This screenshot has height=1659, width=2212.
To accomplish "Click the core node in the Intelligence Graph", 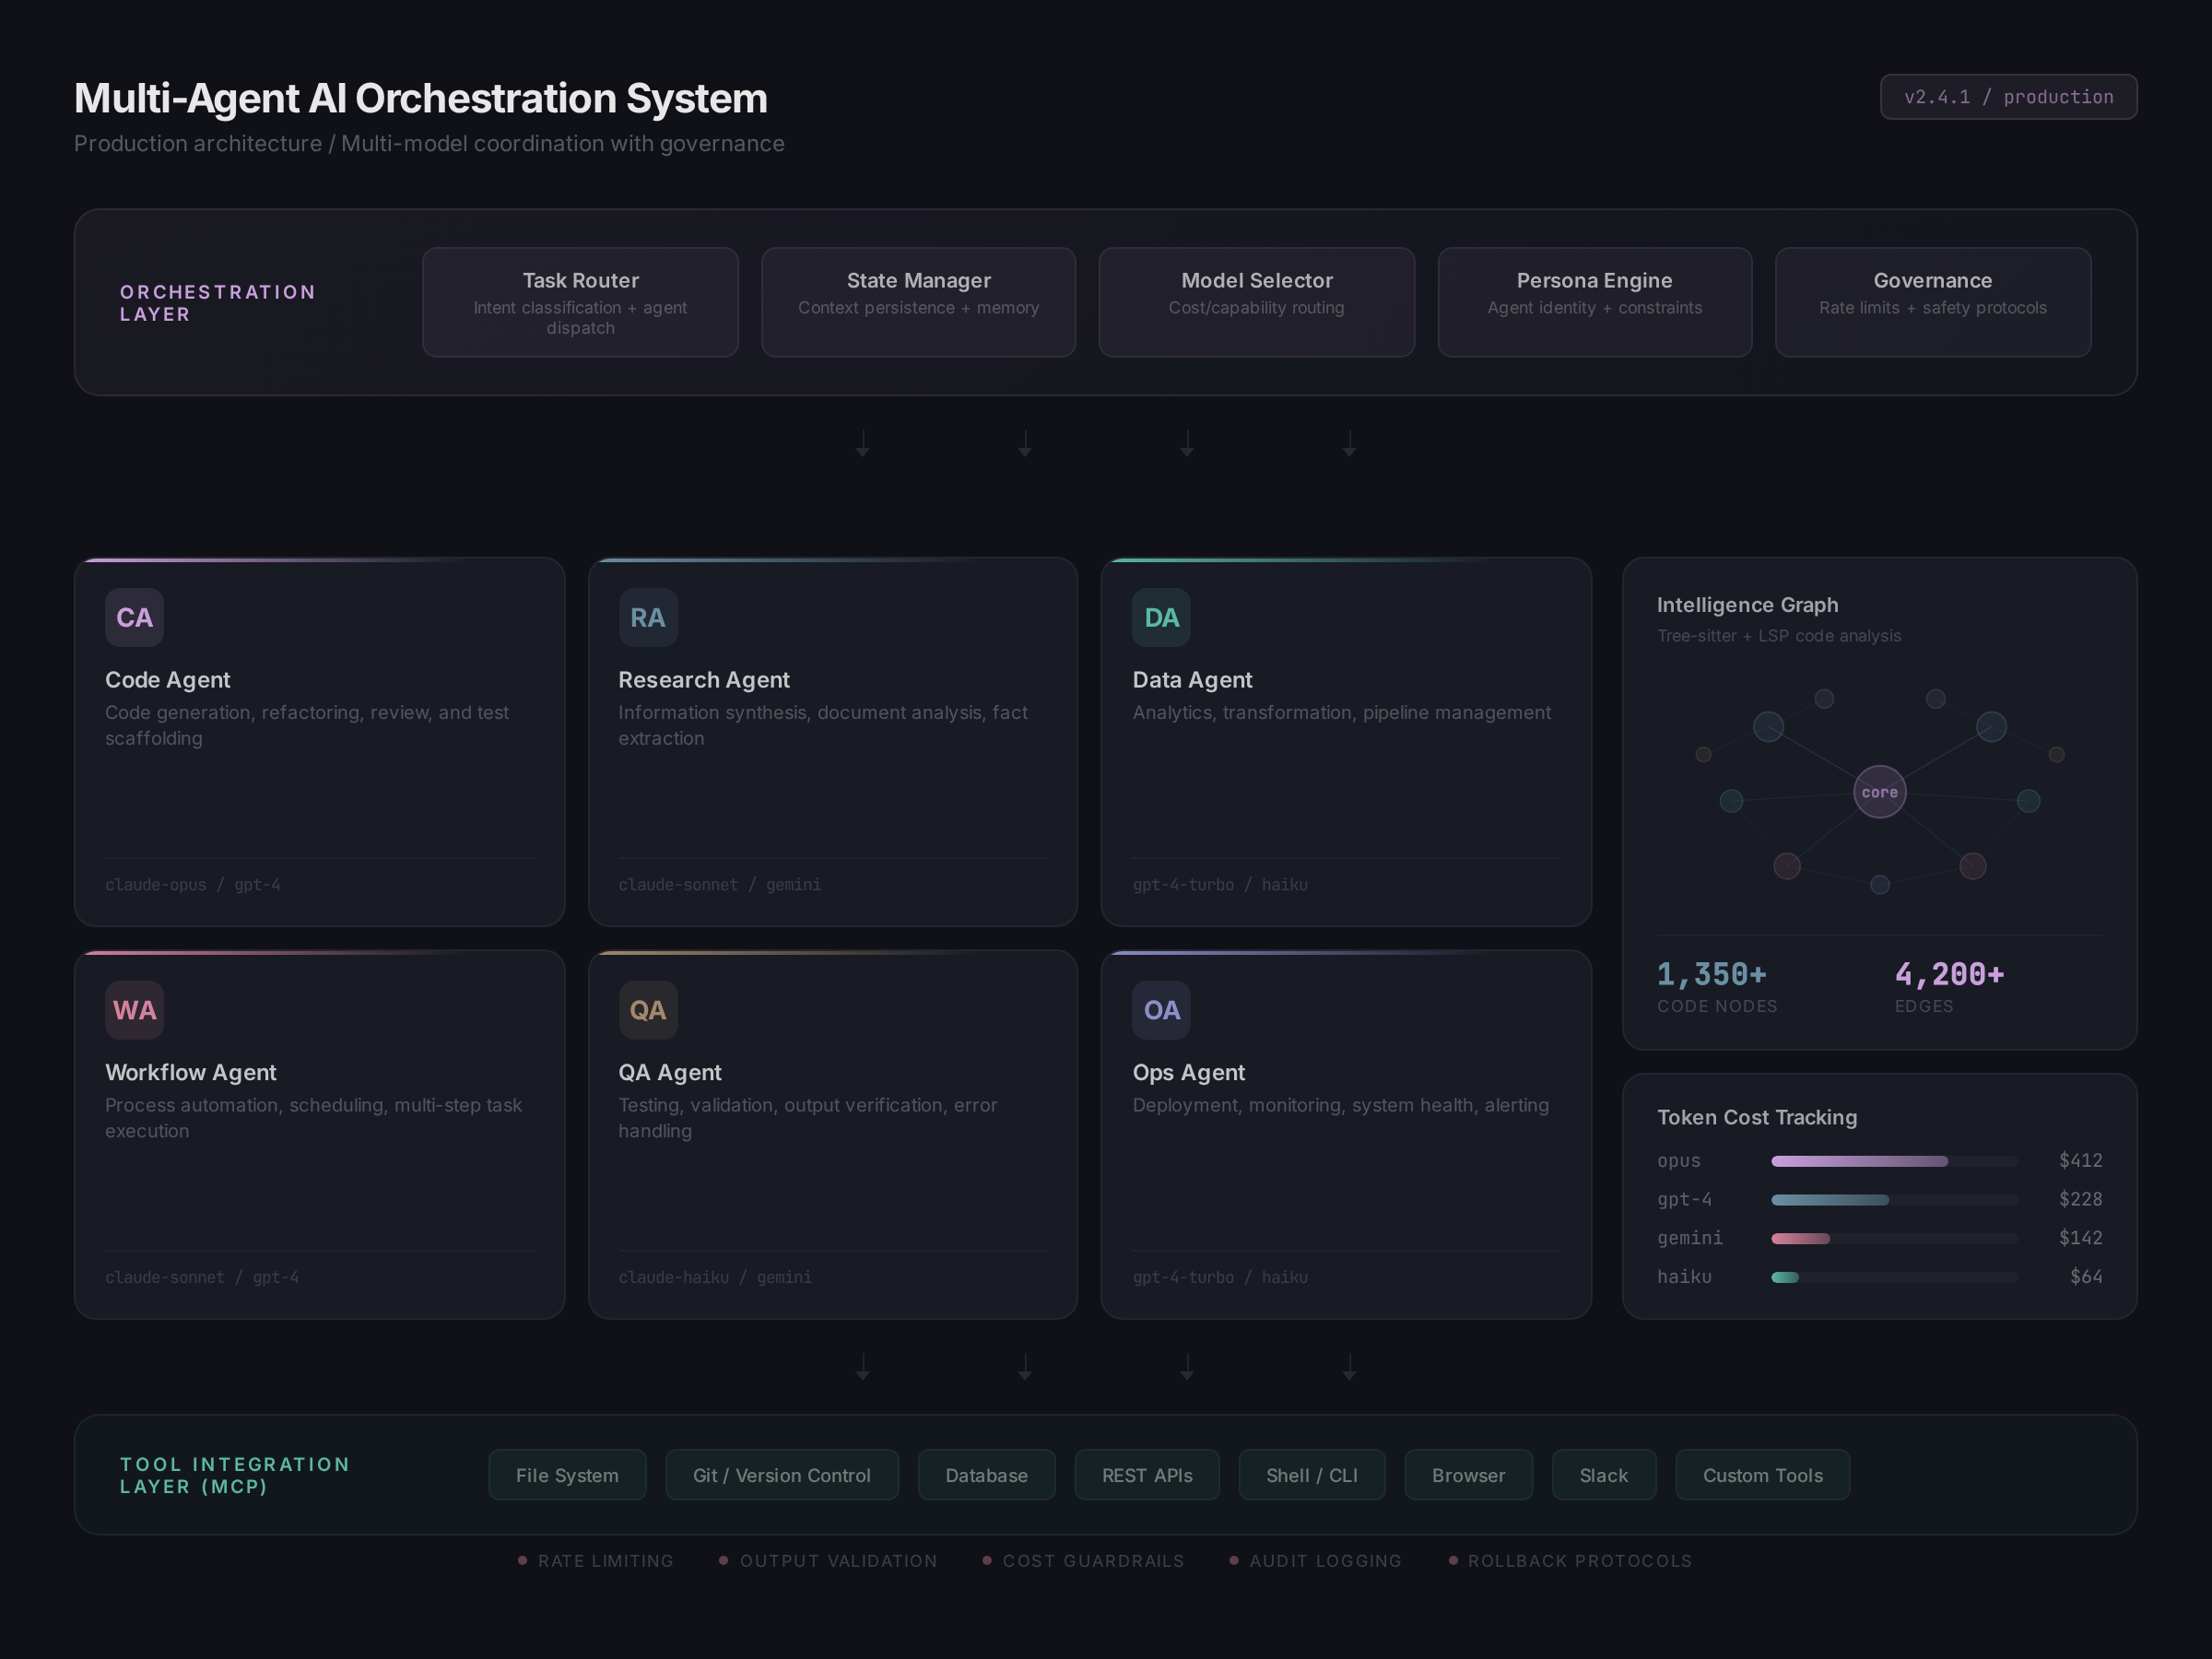I will [x=1879, y=791].
